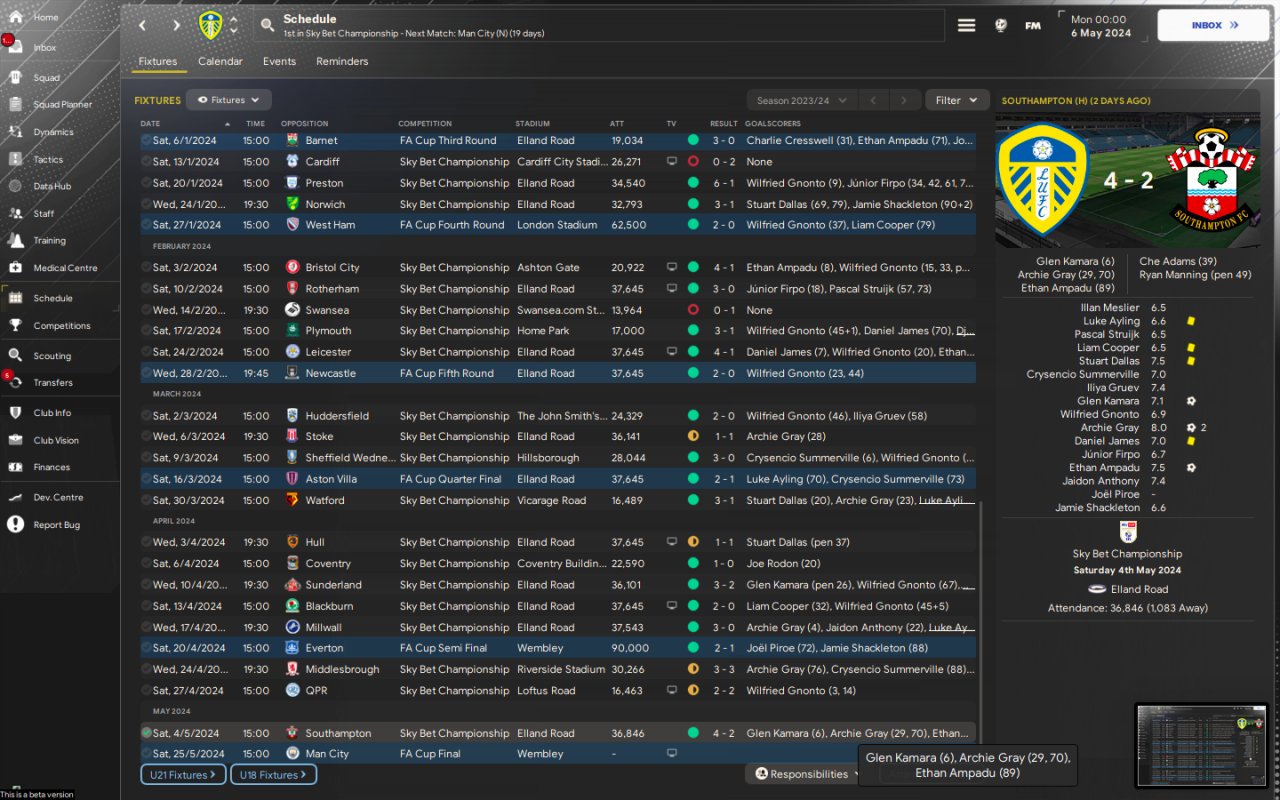Open the Fixtures view dropdown
The image size is (1280, 800).
point(229,100)
